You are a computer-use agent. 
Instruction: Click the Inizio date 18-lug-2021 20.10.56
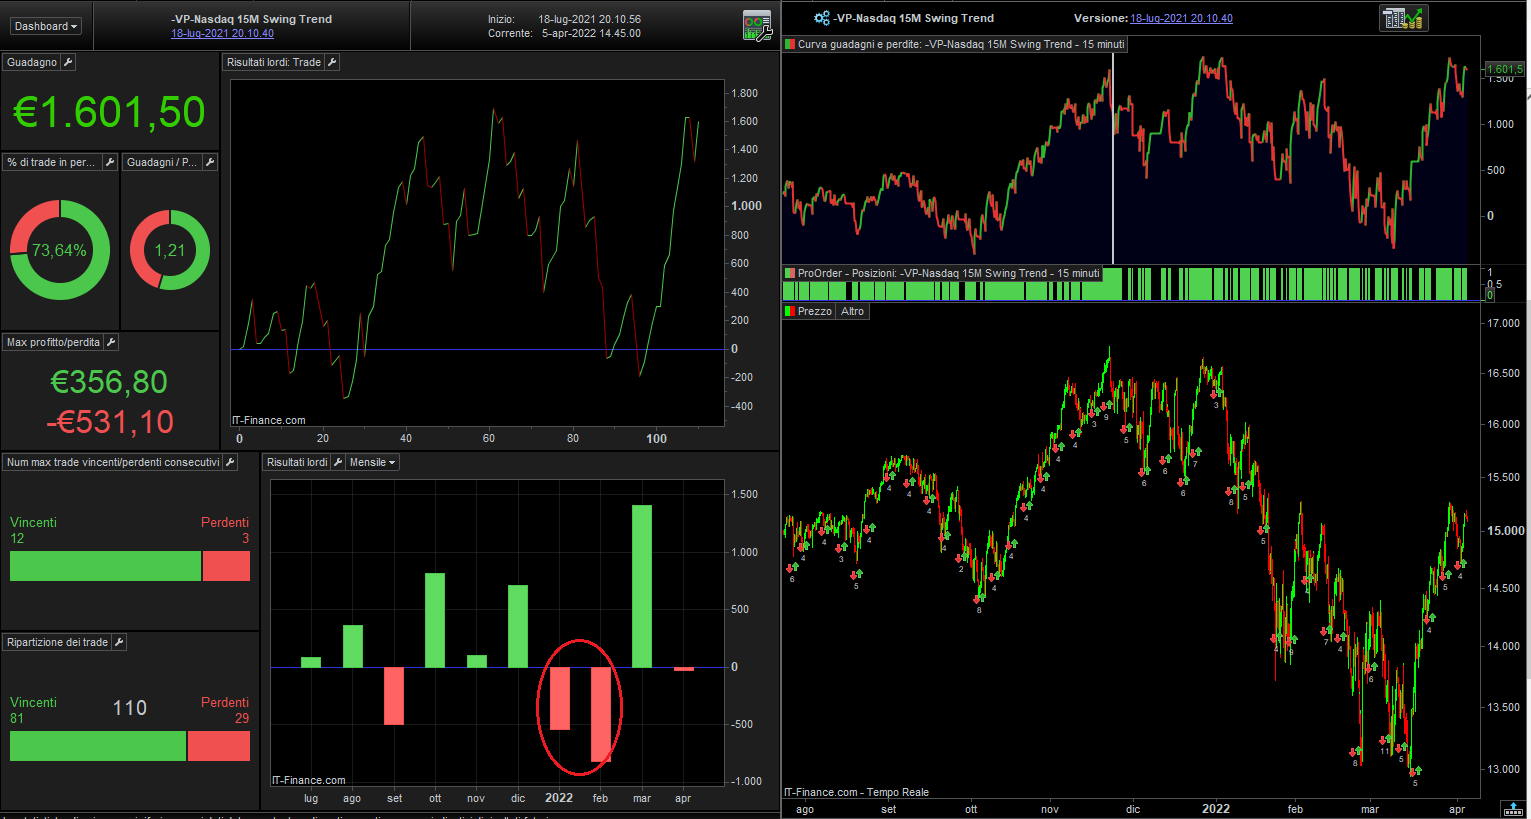click(x=590, y=19)
